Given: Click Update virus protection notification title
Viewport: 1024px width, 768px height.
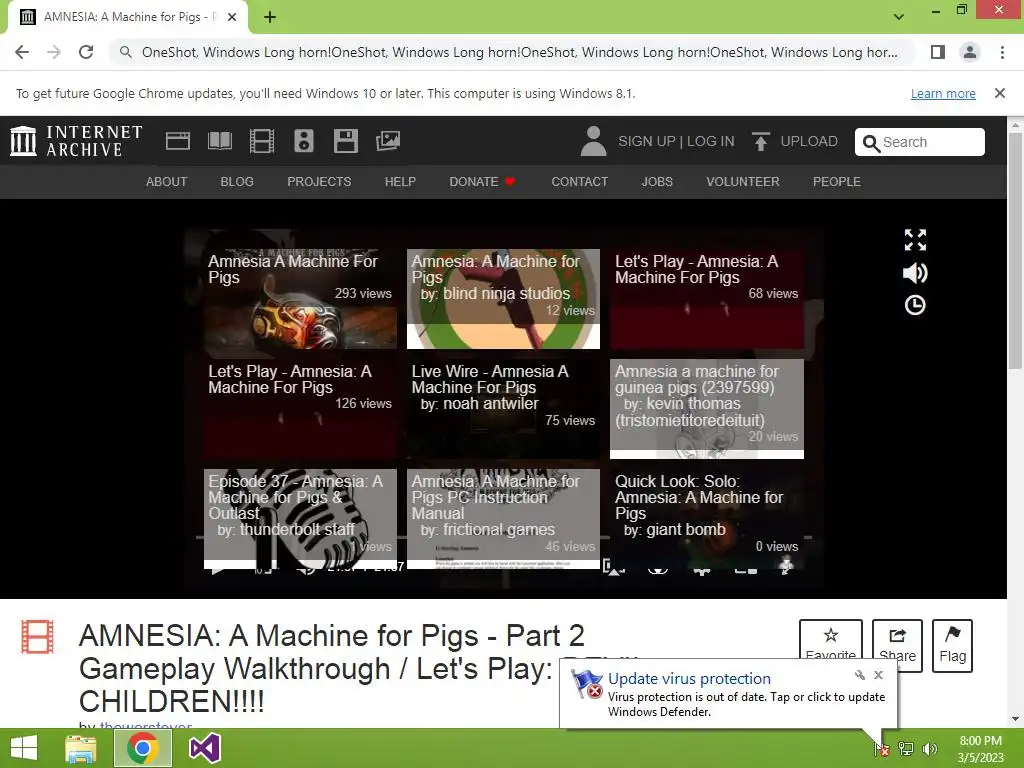Looking at the screenshot, I should tap(689, 679).
